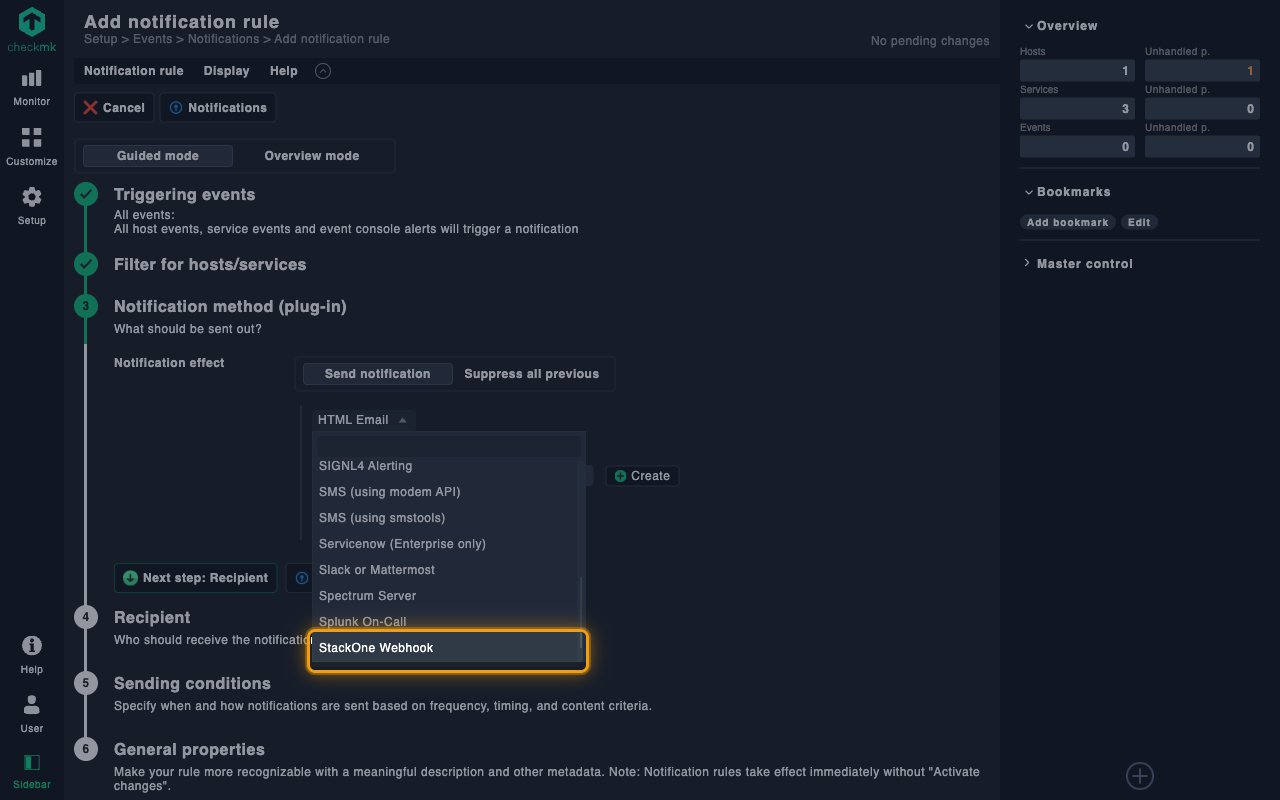Viewport: 1280px width, 800px height.
Task: Choose StackOne Webhook from the list
Action: click(447, 648)
